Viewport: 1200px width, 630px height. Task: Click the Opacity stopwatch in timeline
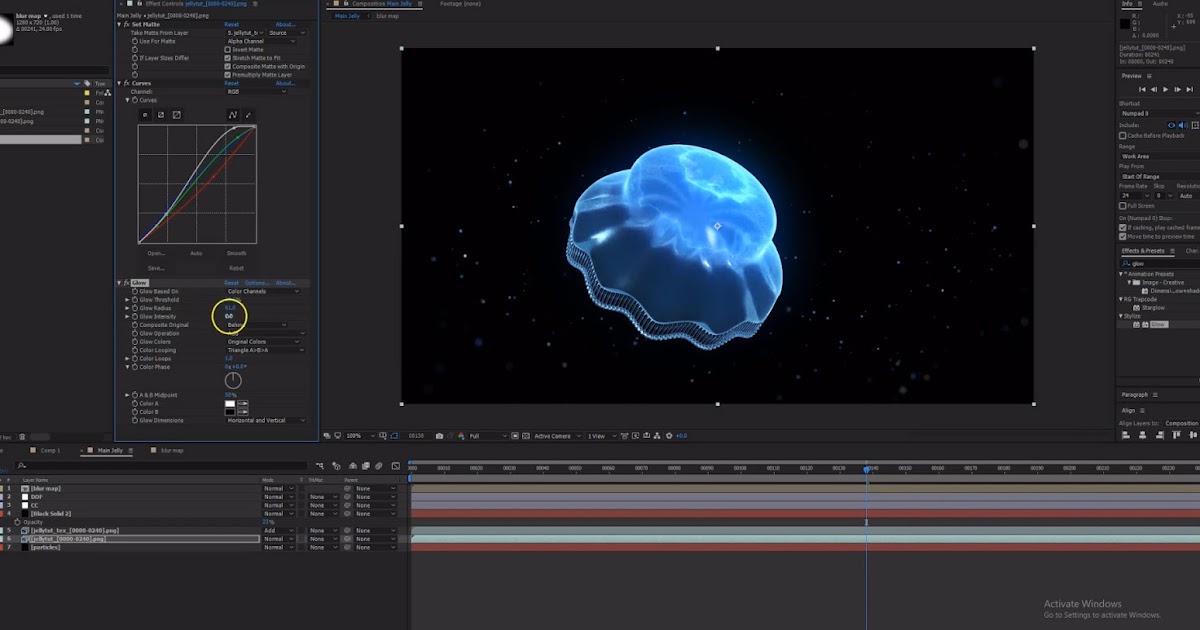[x=17, y=522]
